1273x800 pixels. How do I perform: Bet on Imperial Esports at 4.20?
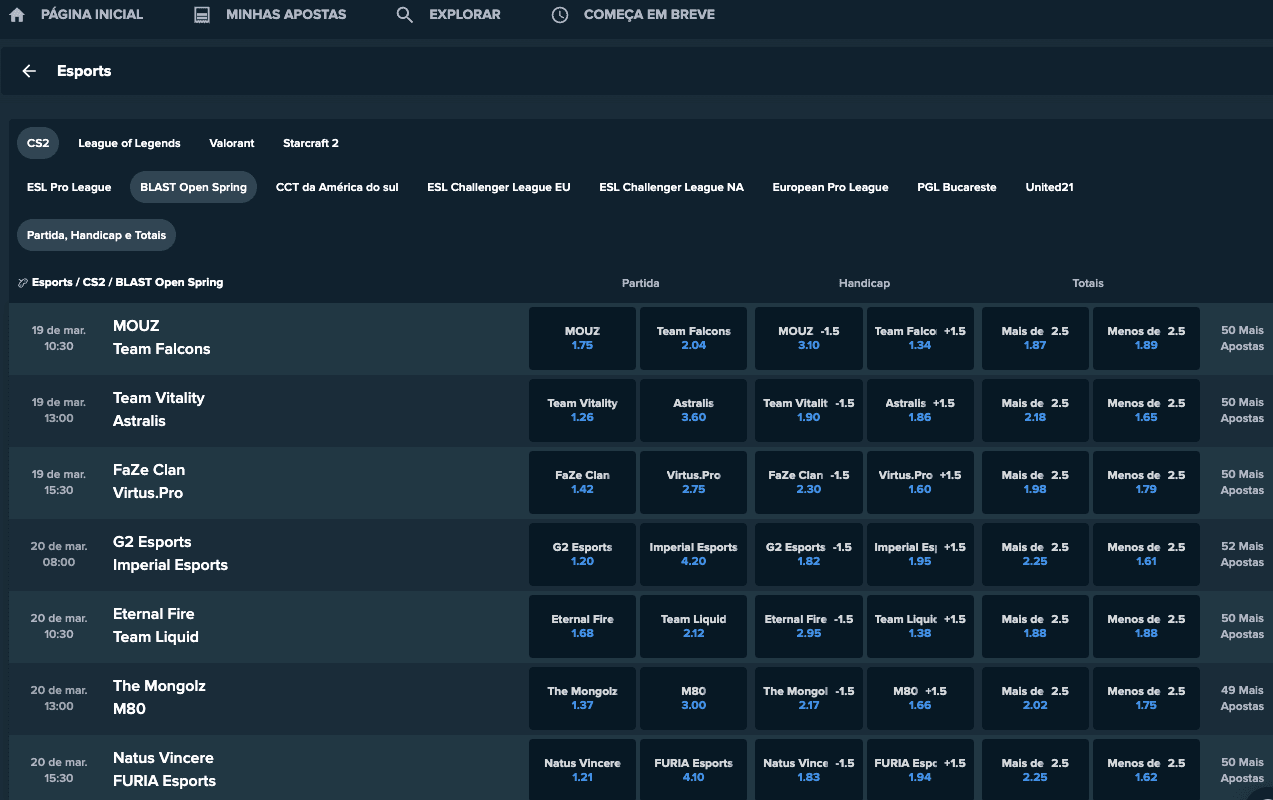(693, 554)
